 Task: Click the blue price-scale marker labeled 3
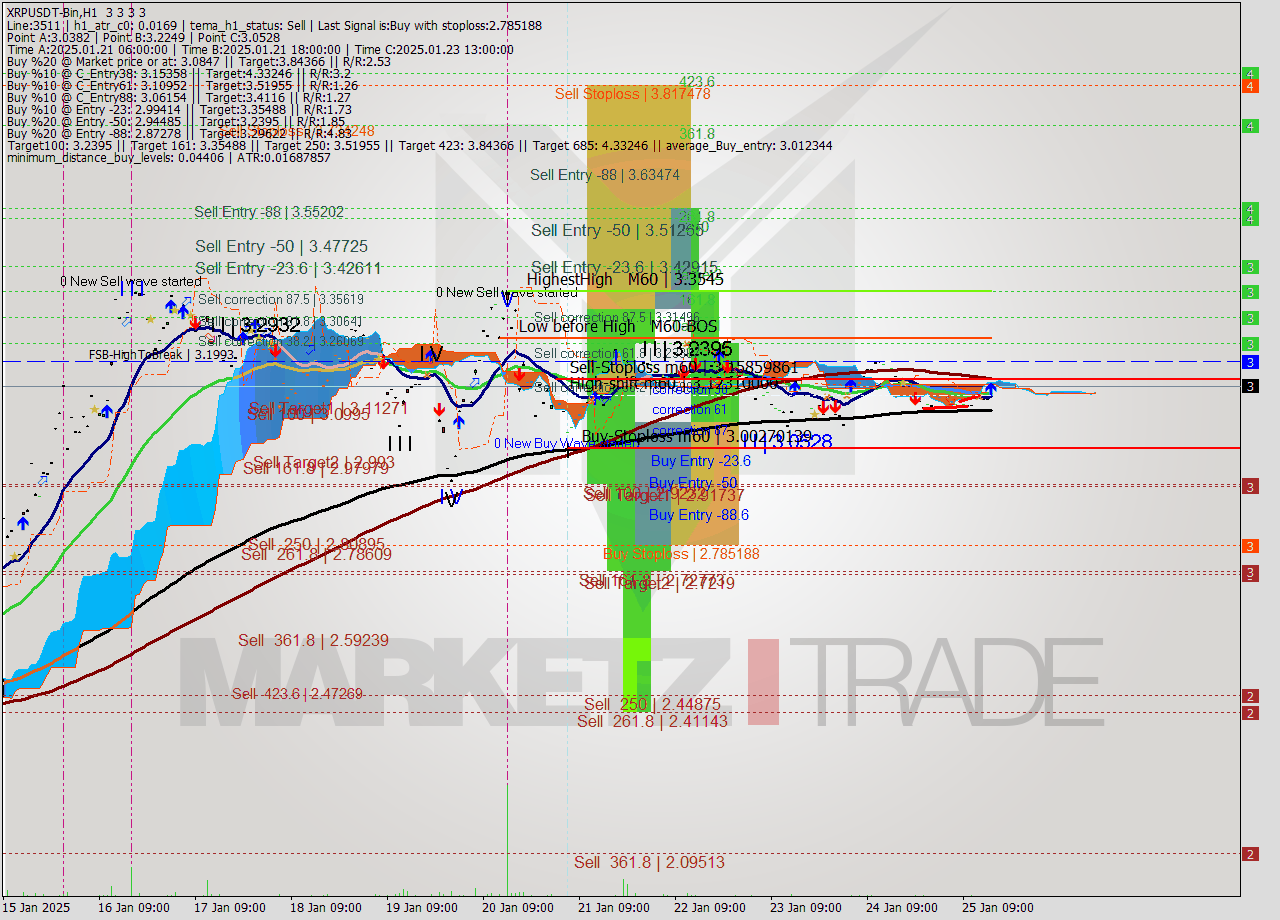(x=1250, y=362)
